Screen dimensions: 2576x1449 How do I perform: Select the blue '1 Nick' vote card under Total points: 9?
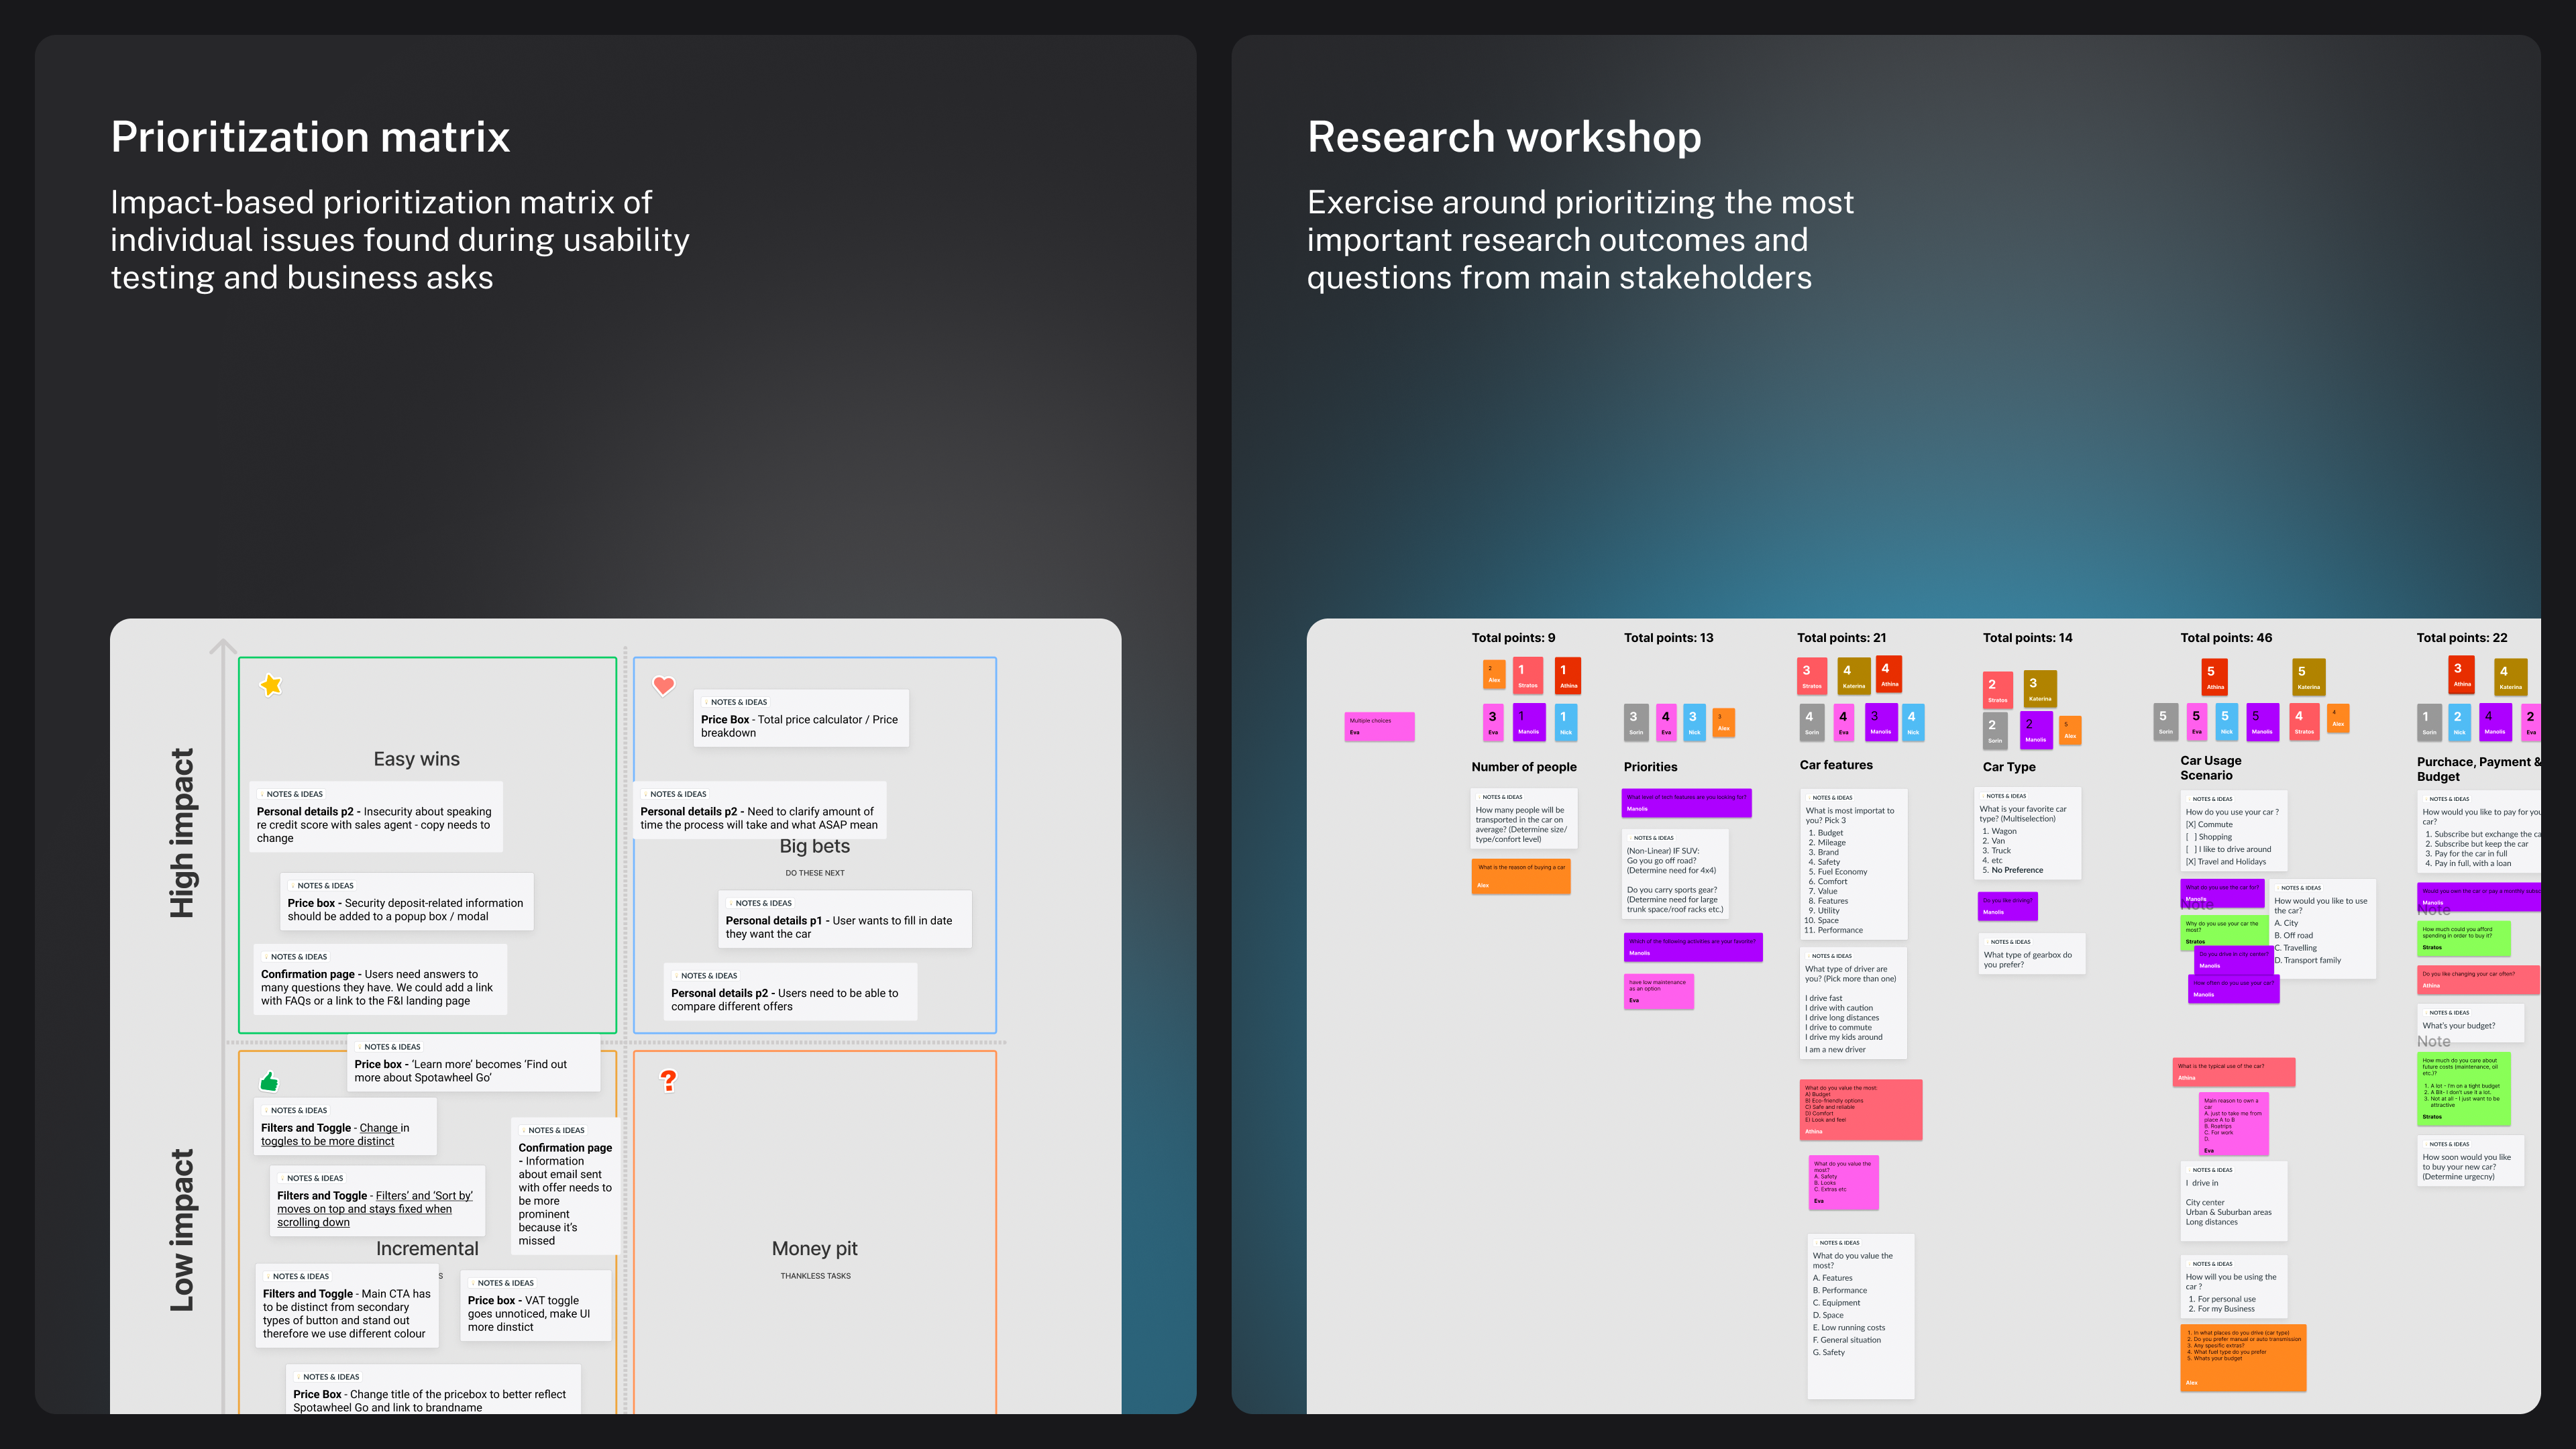coord(1565,721)
